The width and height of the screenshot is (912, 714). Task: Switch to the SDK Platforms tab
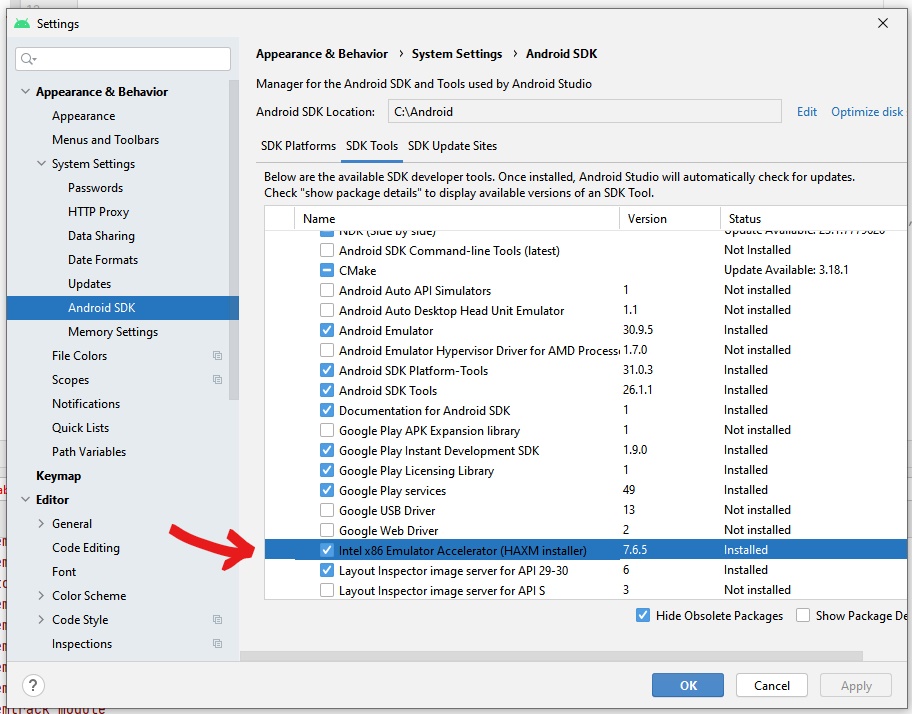pos(298,146)
